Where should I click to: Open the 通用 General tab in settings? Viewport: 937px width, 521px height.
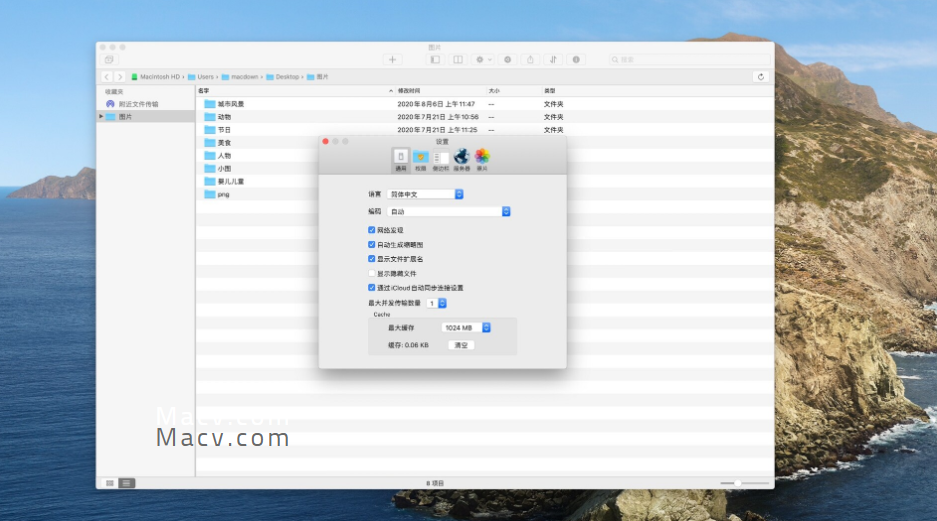pos(401,160)
